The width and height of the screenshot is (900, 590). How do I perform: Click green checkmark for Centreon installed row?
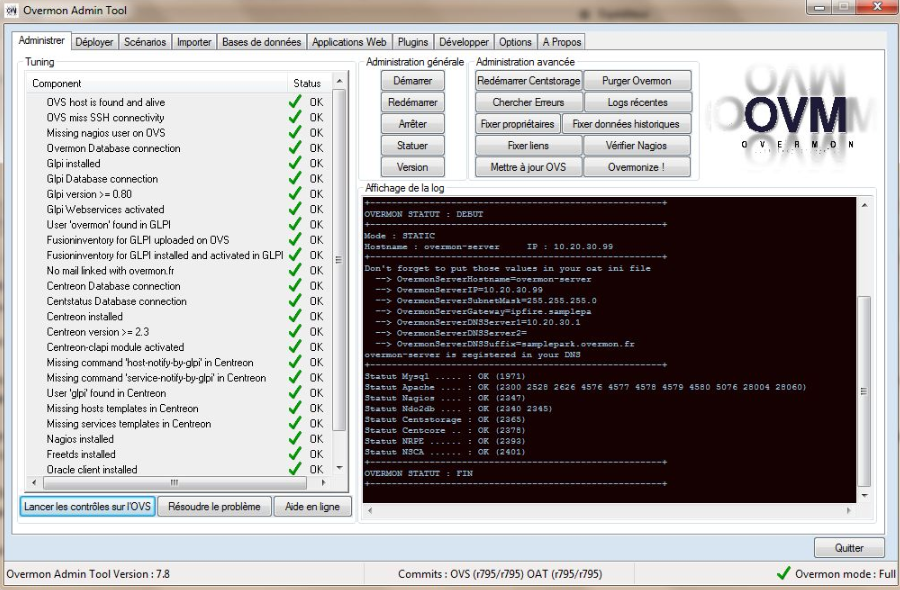point(295,317)
